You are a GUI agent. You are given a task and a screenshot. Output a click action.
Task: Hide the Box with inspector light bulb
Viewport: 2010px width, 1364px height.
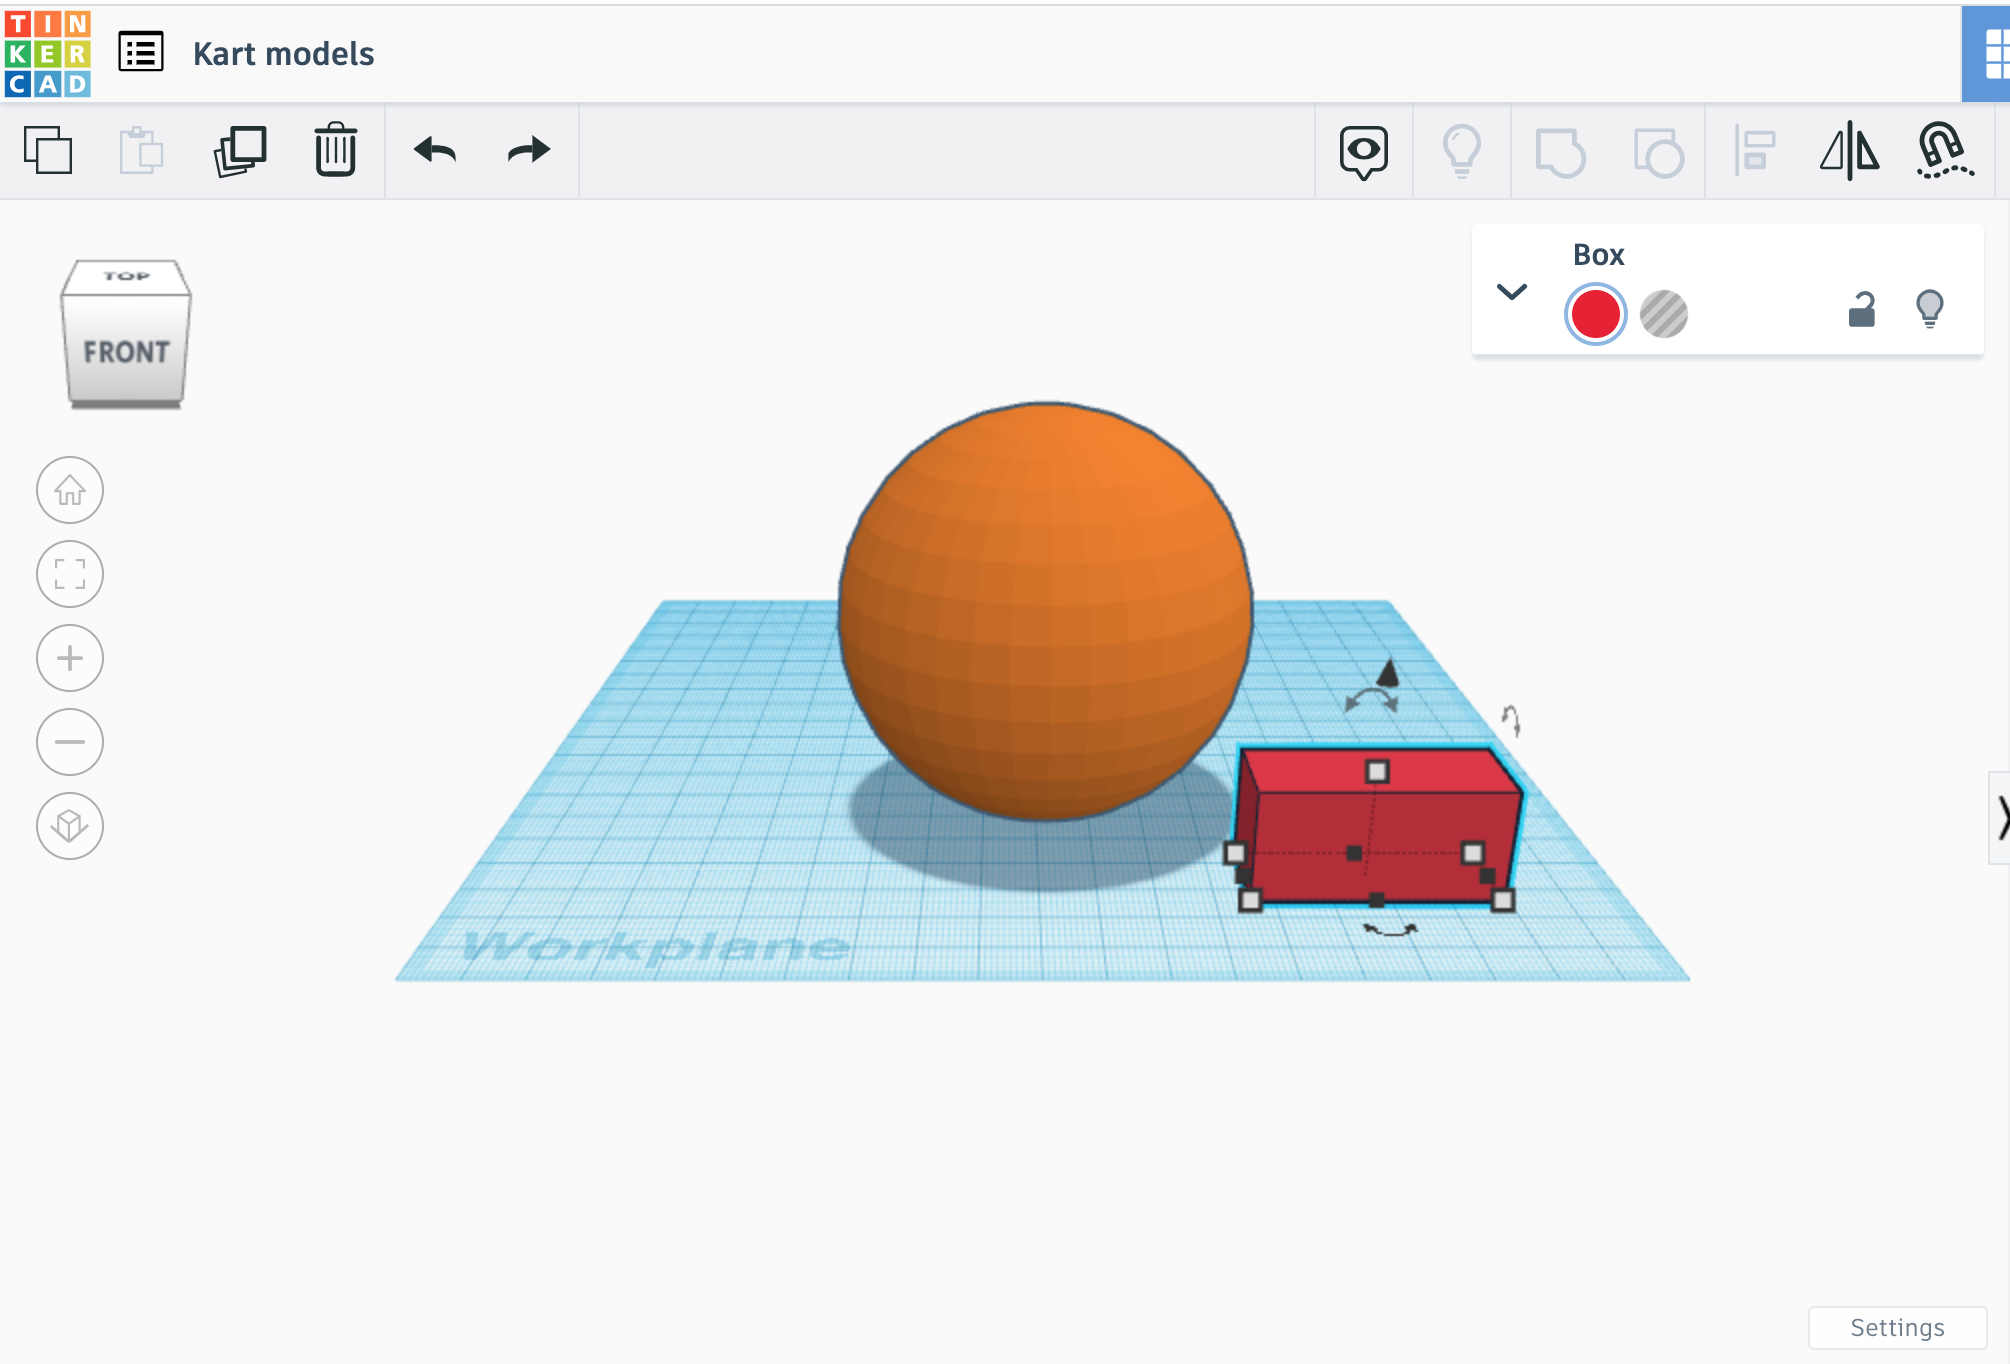1930,309
